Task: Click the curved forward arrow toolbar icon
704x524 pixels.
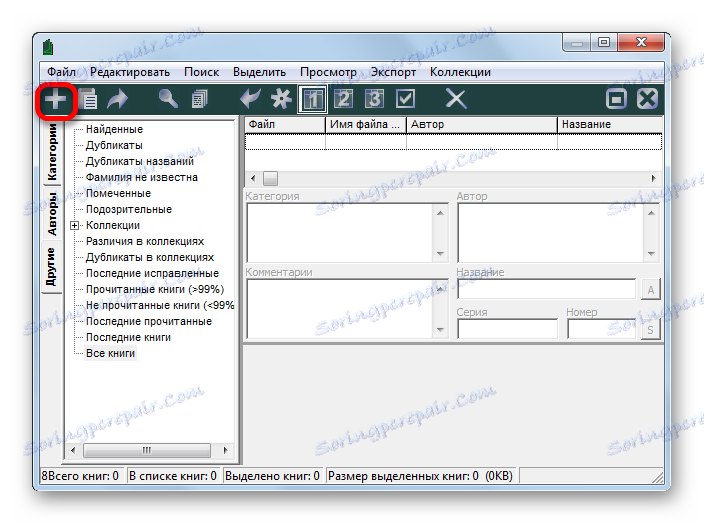Action: (118, 99)
